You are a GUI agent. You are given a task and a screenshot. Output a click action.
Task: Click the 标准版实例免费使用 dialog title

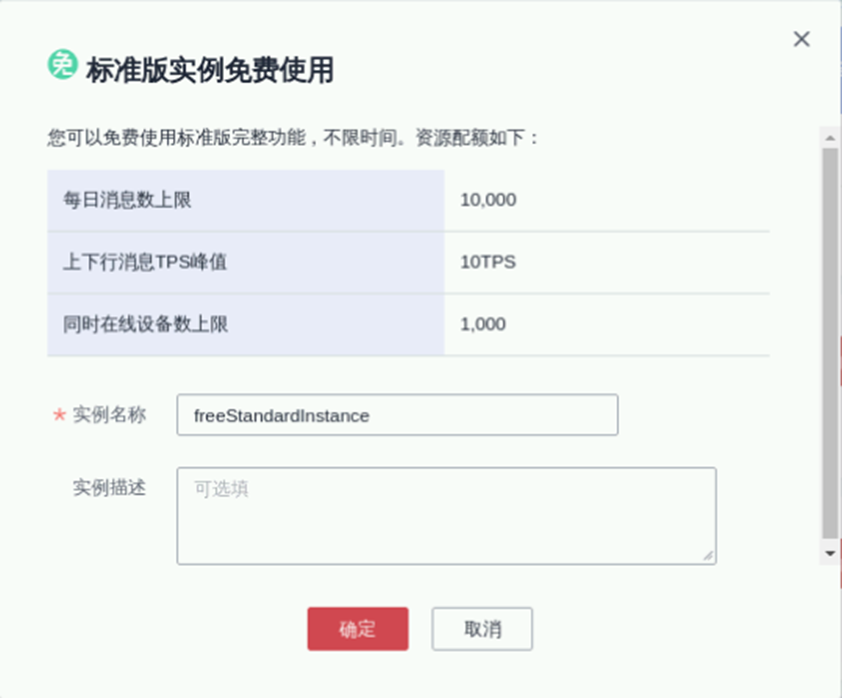[210, 69]
